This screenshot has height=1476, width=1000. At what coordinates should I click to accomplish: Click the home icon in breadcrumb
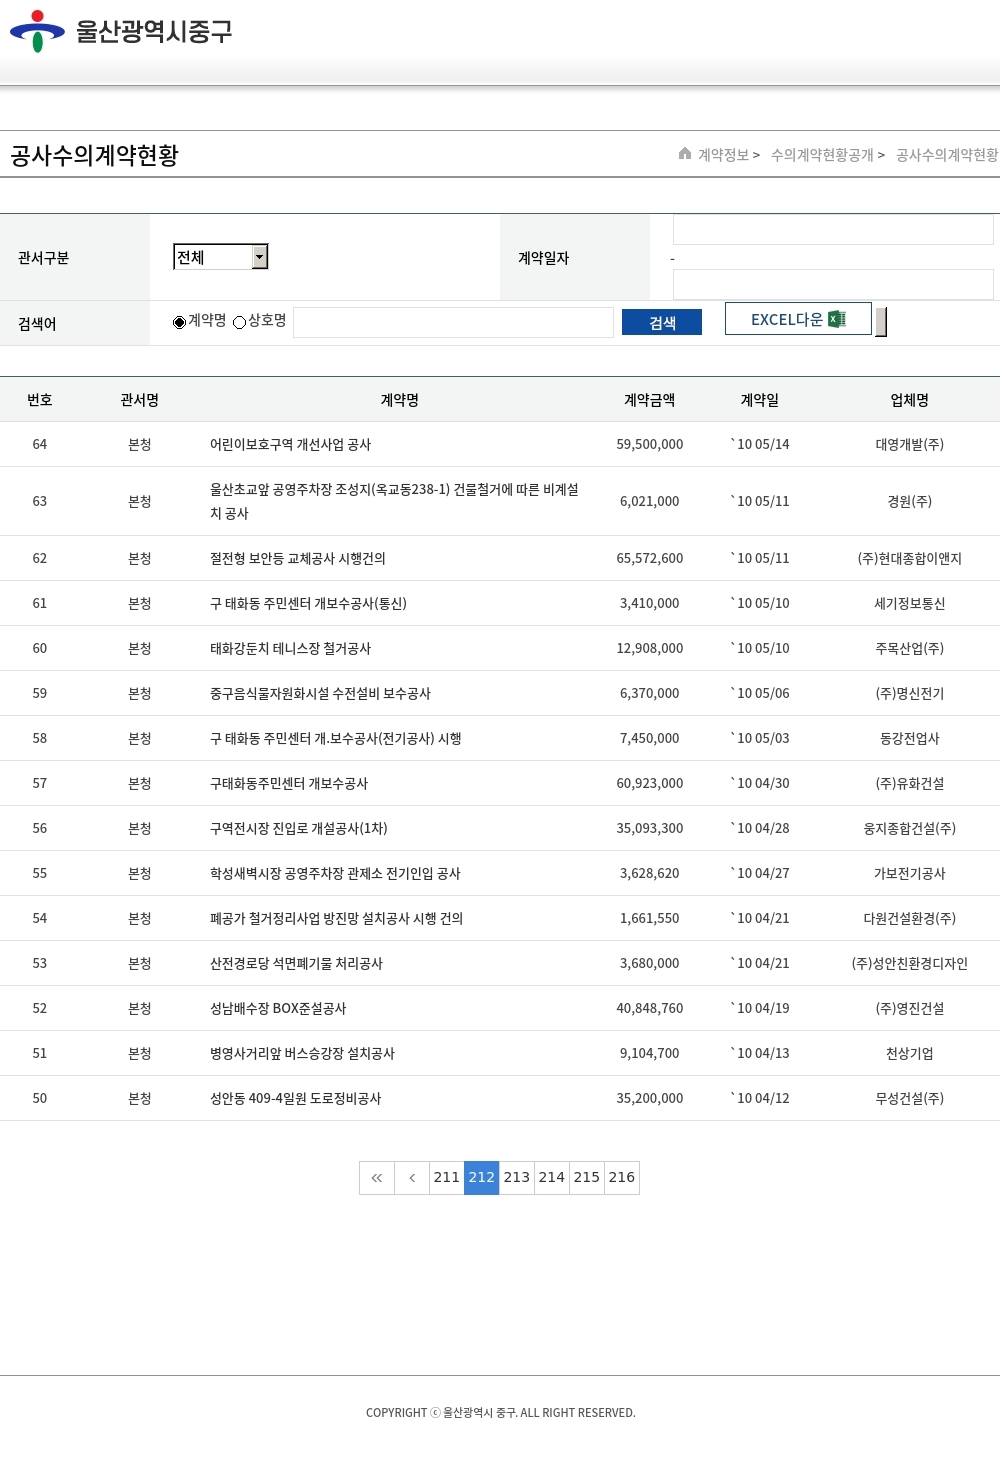[685, 154]
